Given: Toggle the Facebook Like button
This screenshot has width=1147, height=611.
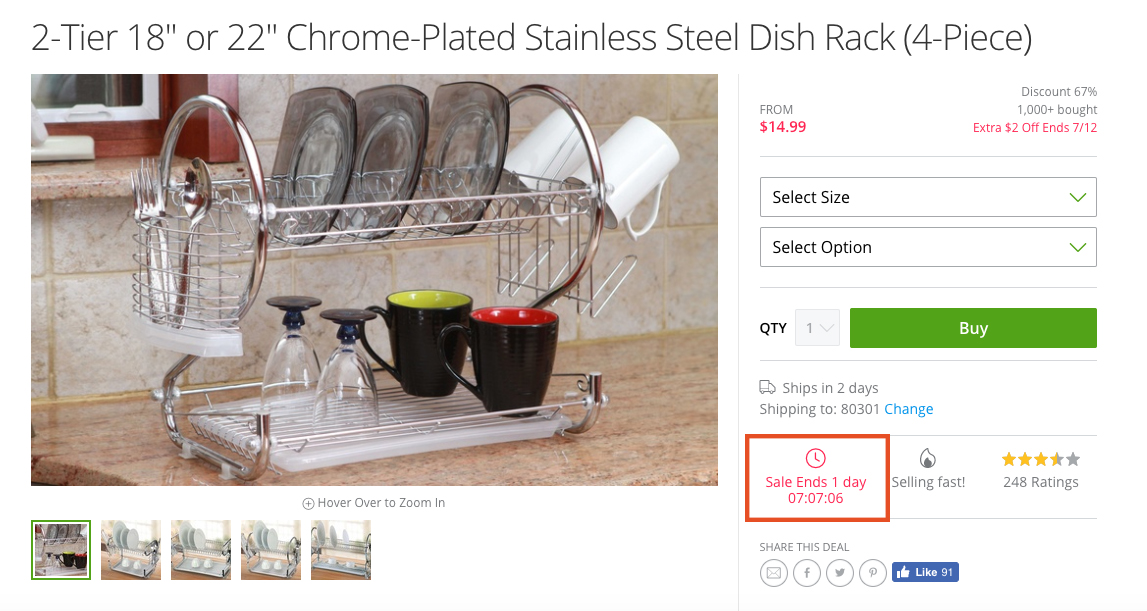Looking at the screenshot, I should [925, 572].
